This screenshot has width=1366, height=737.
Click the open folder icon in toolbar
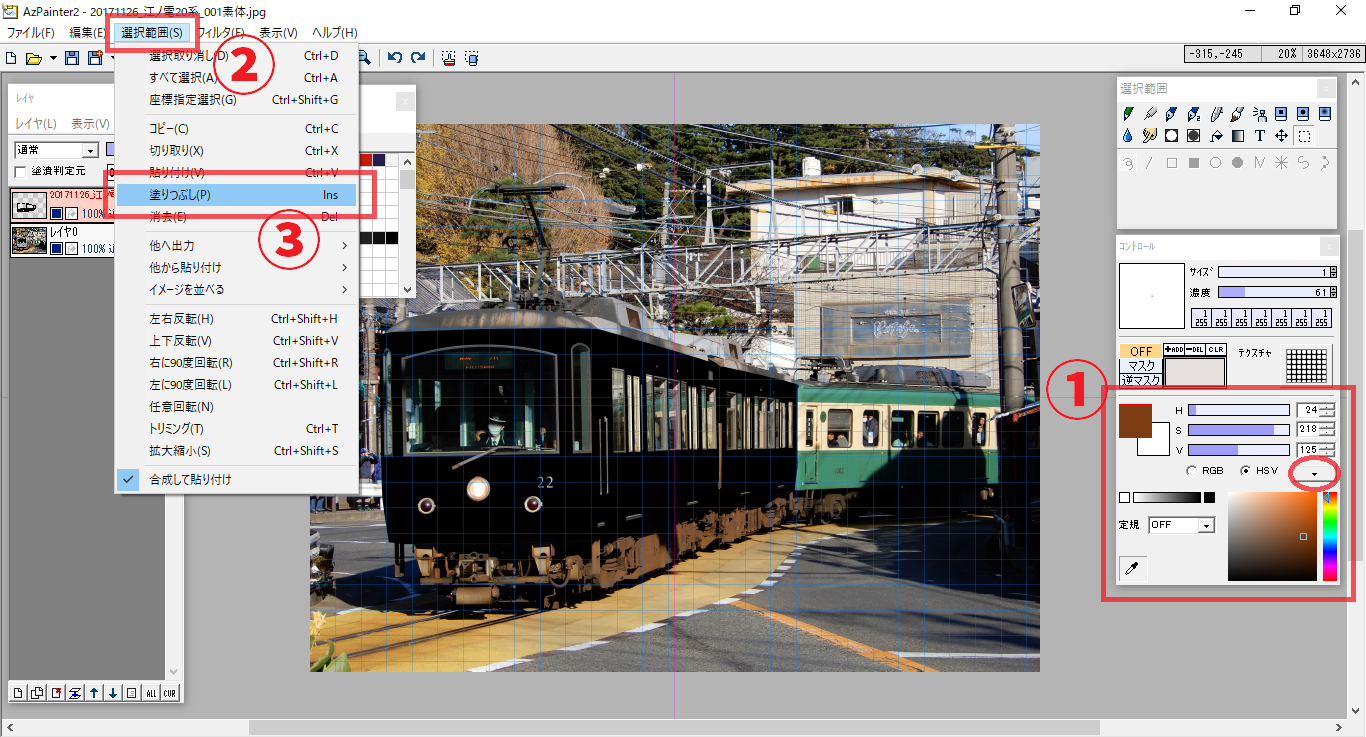tap(33, 59)
